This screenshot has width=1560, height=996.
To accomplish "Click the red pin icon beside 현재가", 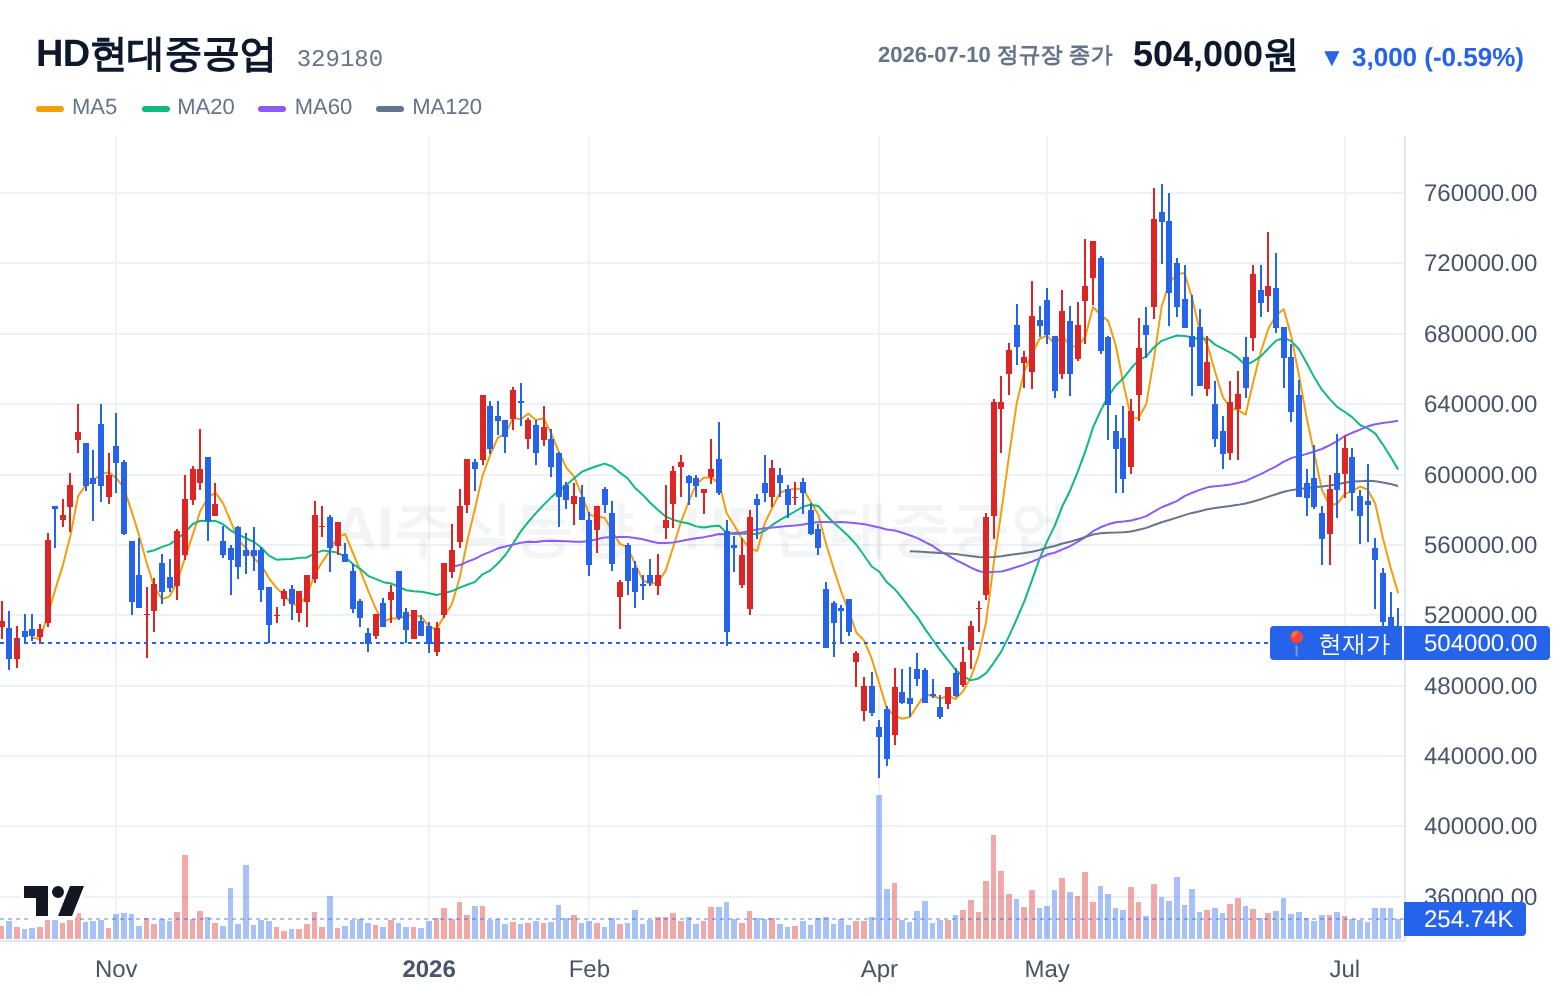I will tap(1296, 643).
